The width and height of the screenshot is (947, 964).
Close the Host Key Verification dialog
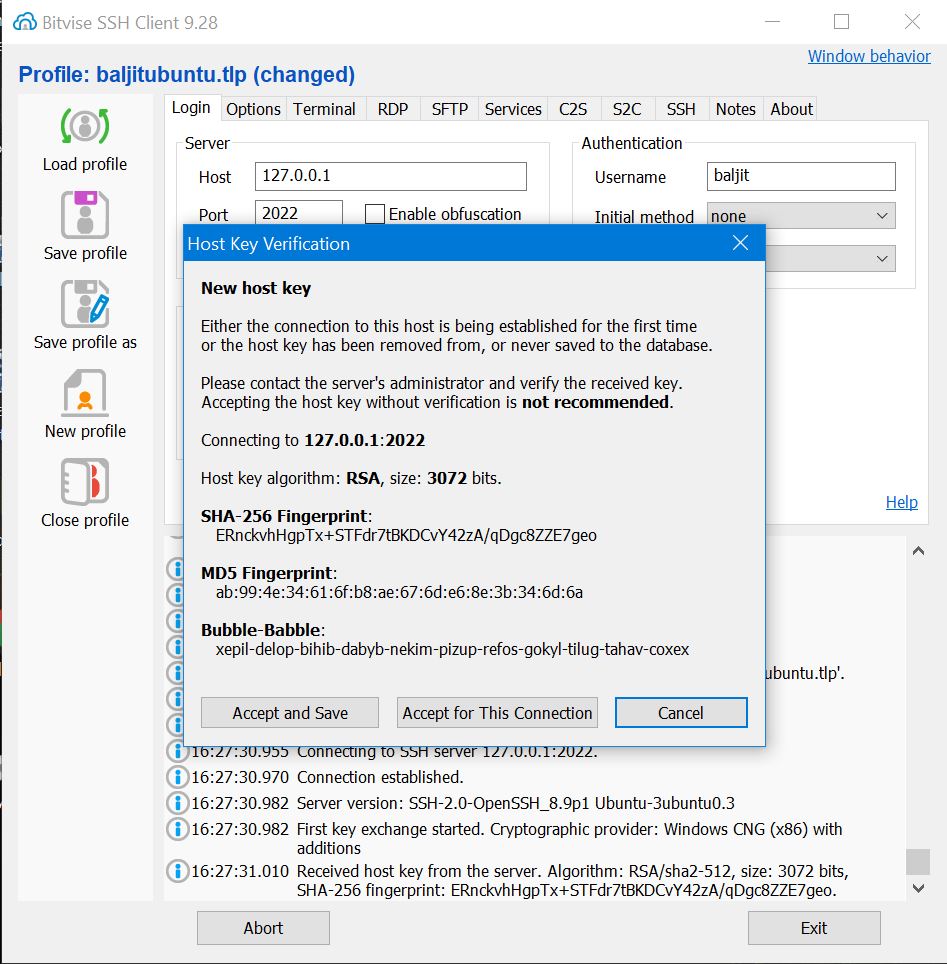(740, 243)
